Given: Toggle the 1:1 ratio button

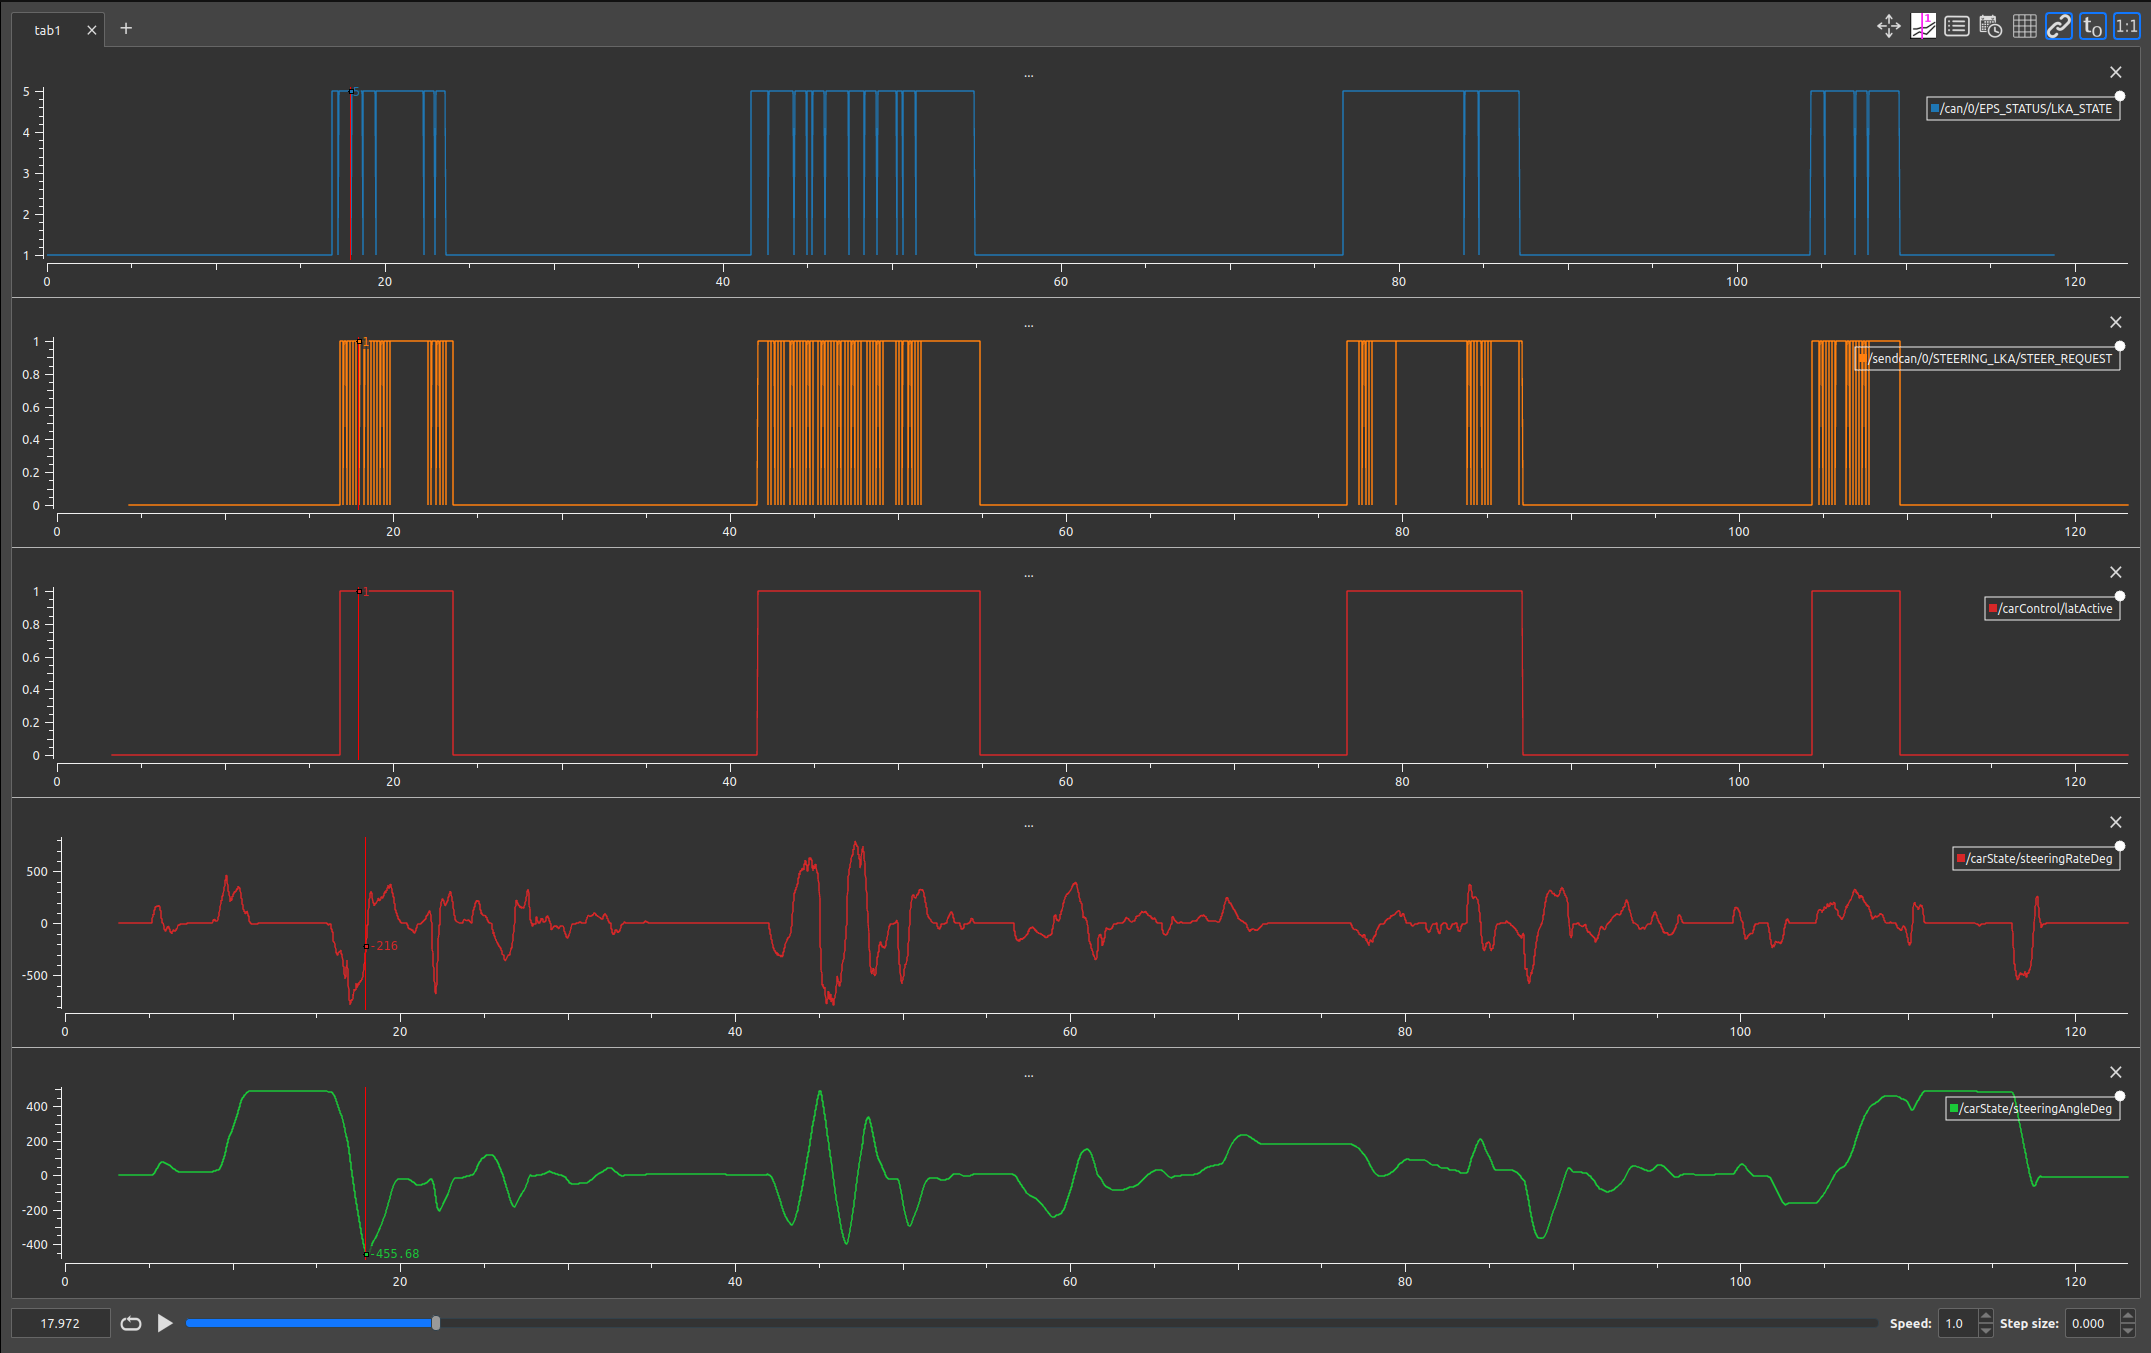Looking at the screenshot, I should 2126,27.
